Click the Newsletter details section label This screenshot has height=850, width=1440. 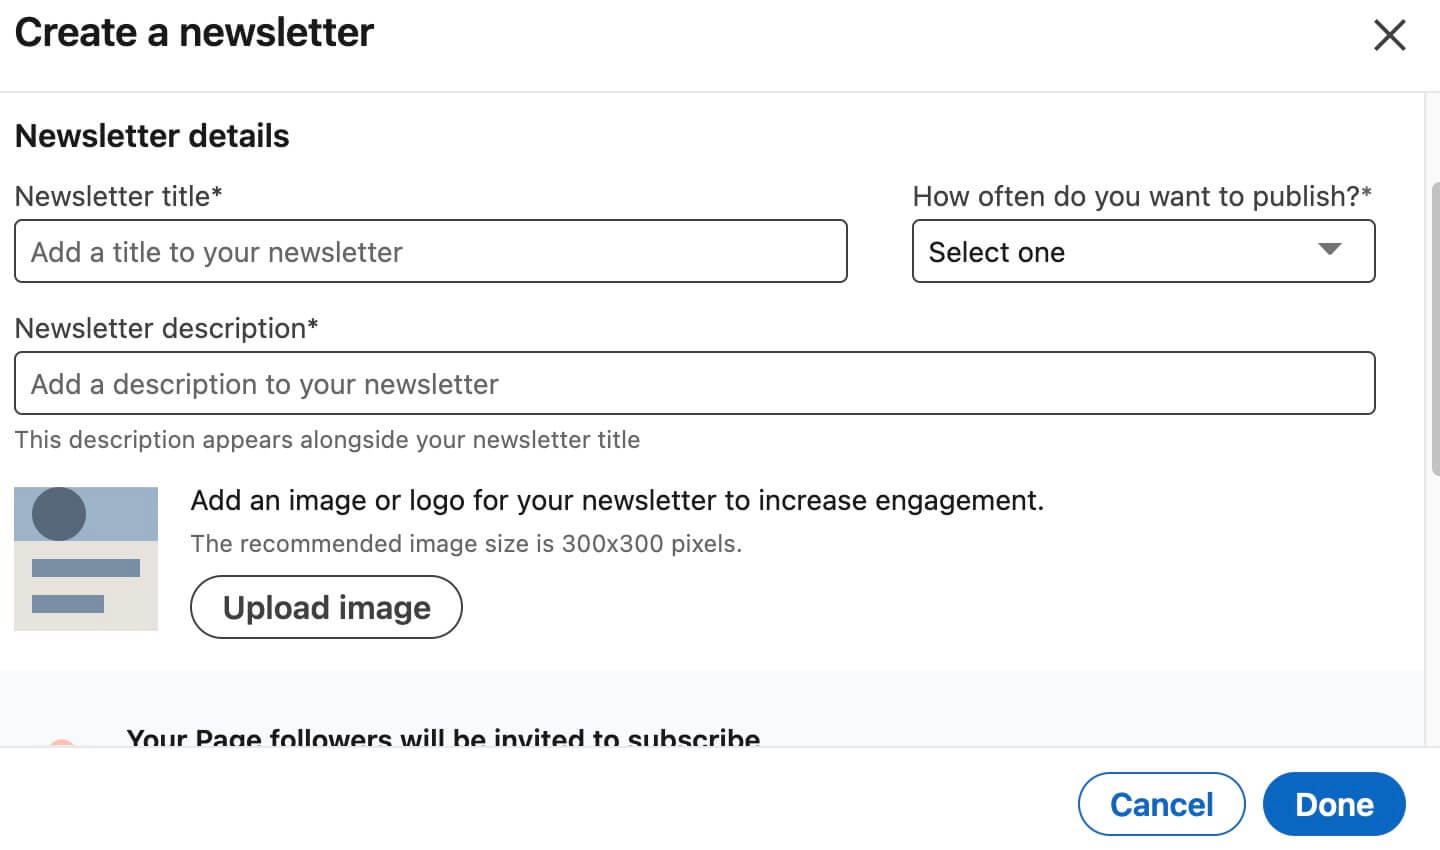coord(151,135)
